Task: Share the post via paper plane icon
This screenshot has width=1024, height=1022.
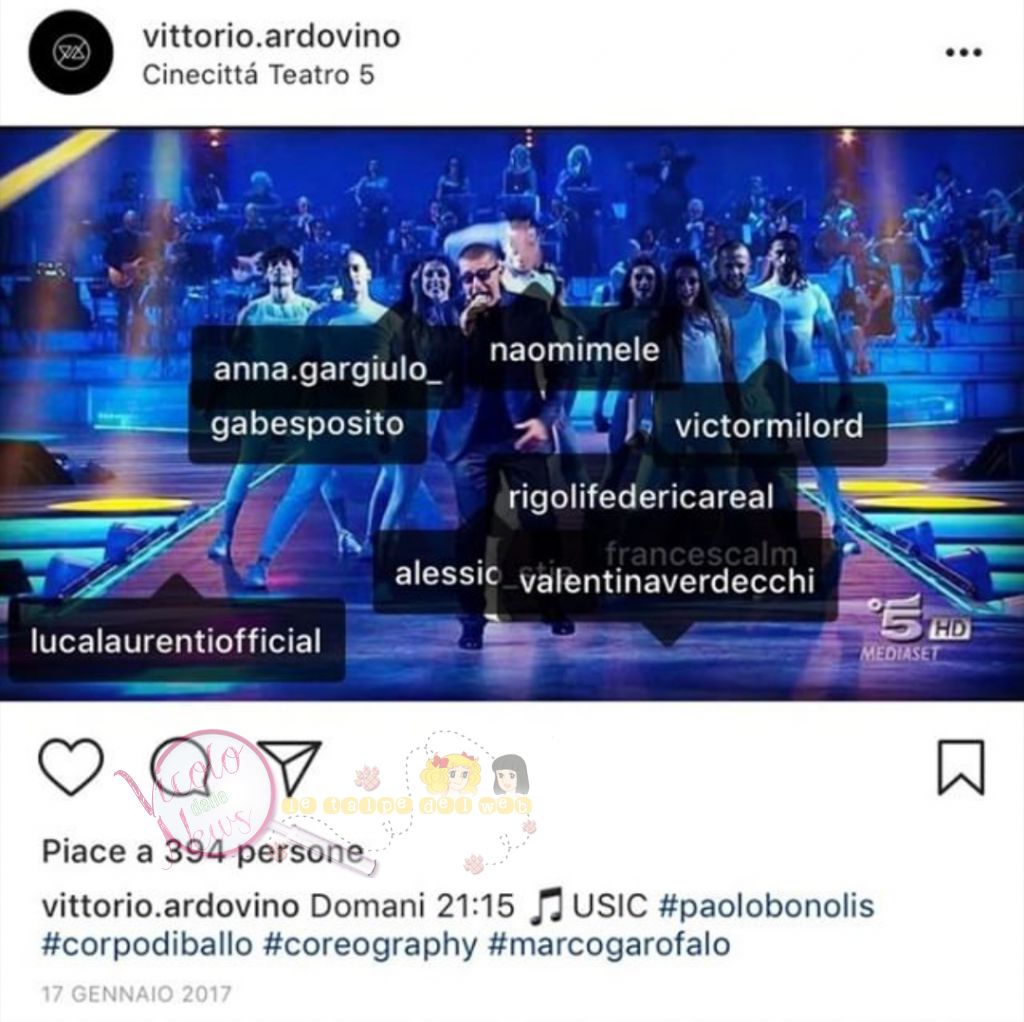Action: (x=290, y=767)
